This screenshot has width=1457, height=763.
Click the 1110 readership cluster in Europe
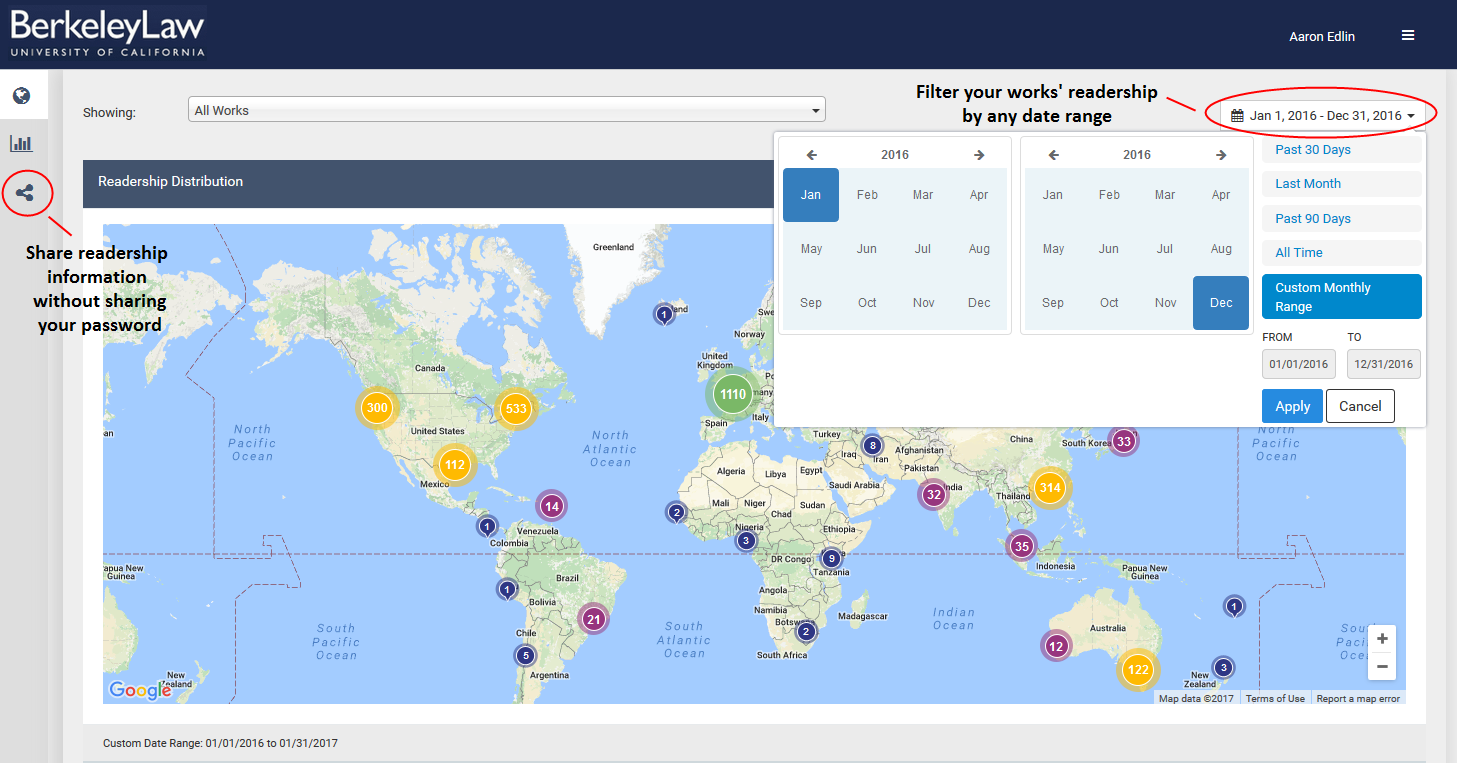tap(733, 394)
